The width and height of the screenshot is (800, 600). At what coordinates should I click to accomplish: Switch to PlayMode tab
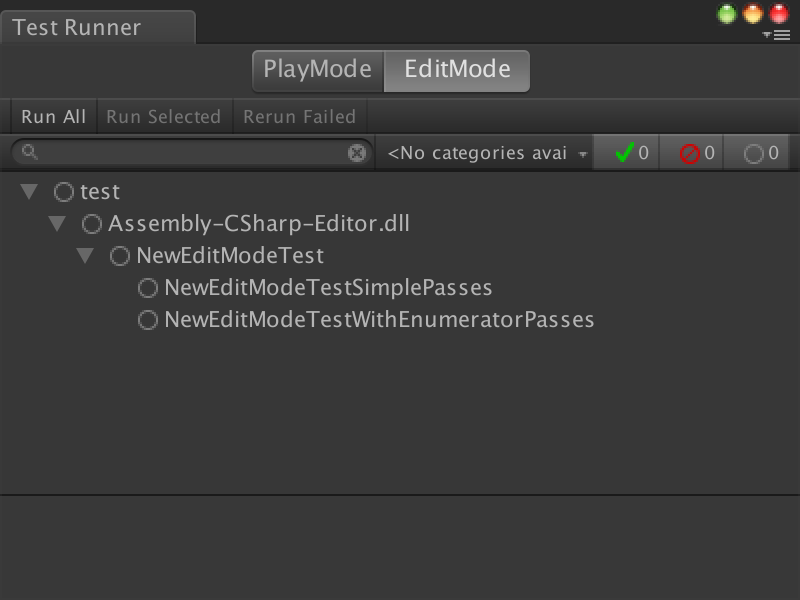[317, 70]
